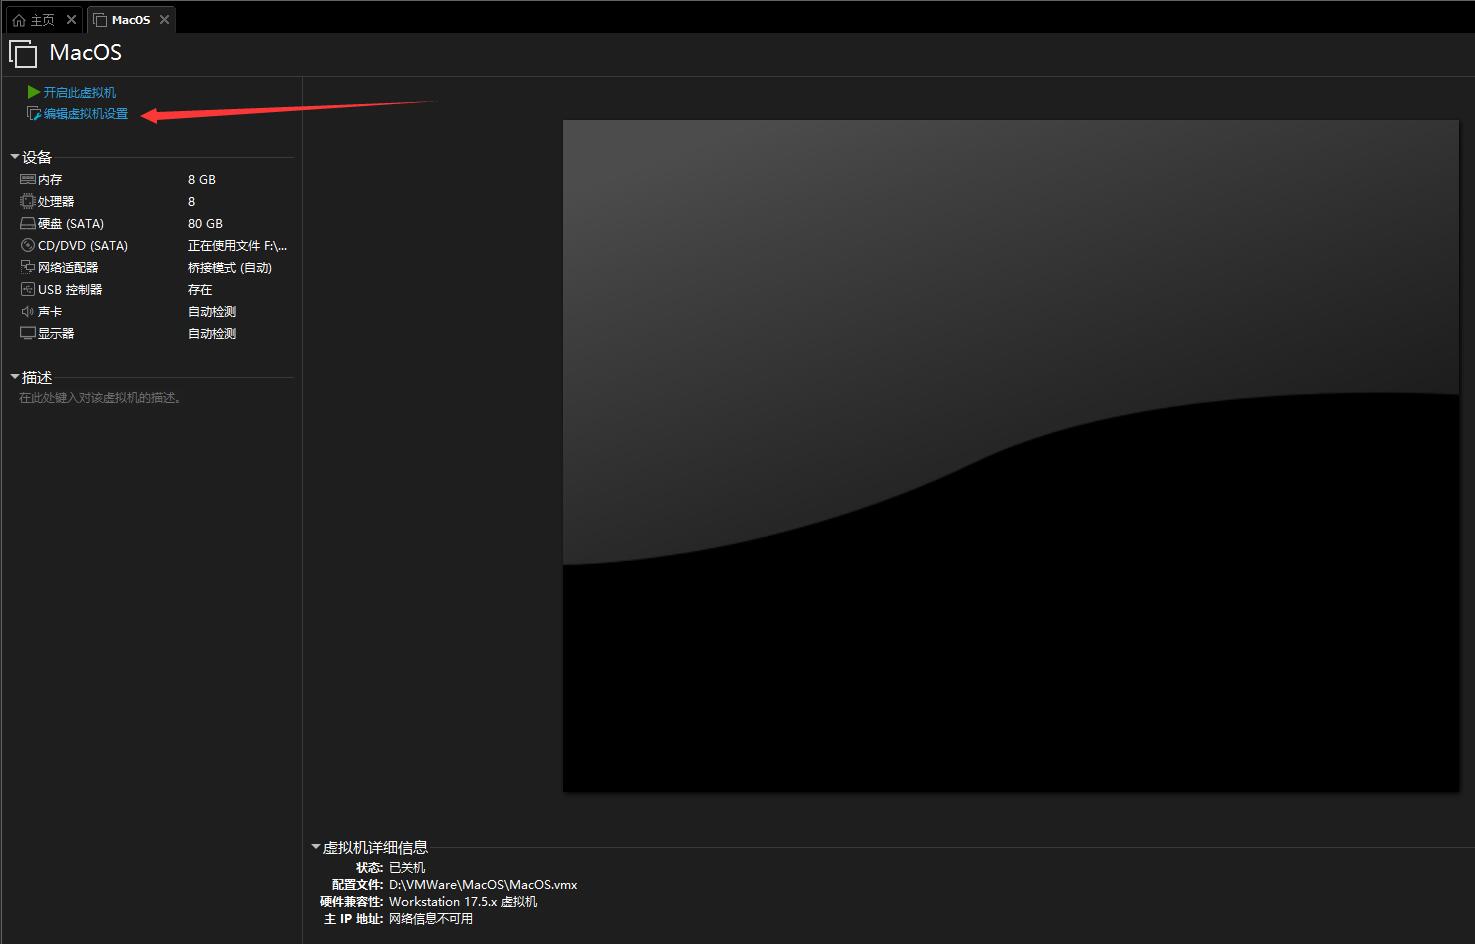Open the network adapter (网络适配器) icon
The width and height of the screenshot is (1475, 944).
coord(28,268)
